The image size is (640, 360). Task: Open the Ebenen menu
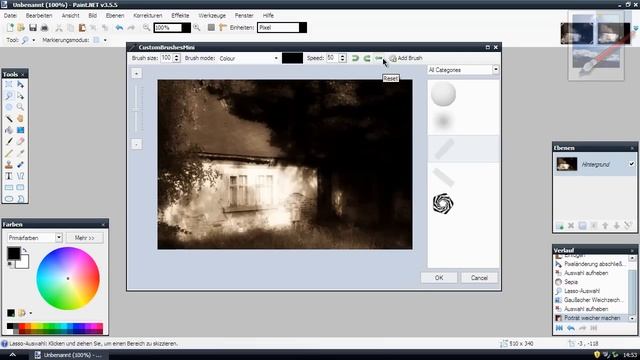tap(115, 16)
